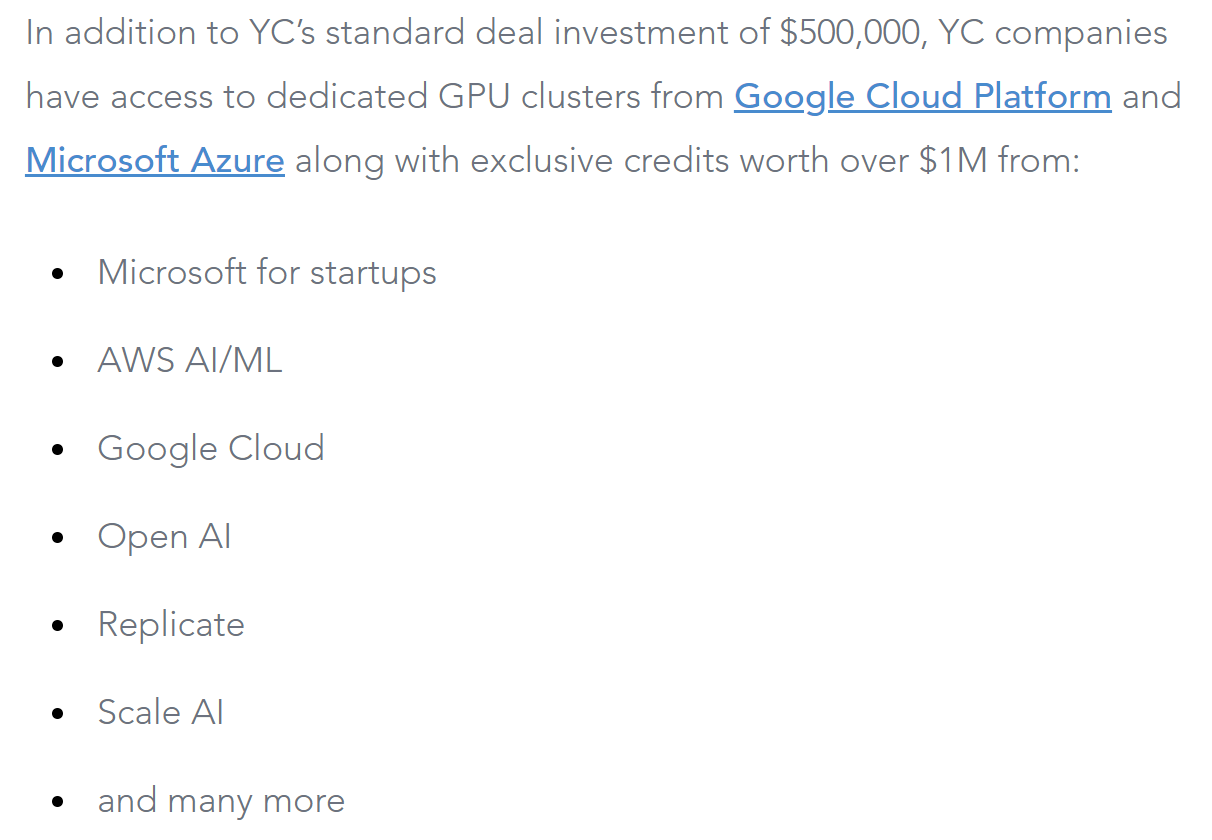Select the 'Scale AI' list item
1212x840 pixels.
pyautogui.click(x=161, y=713)
